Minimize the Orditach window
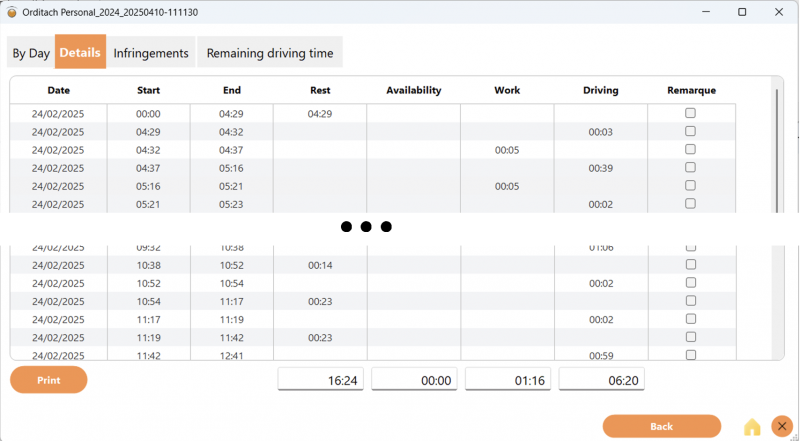This screenshot has height=441, width=800. click(x=706, y=12)
